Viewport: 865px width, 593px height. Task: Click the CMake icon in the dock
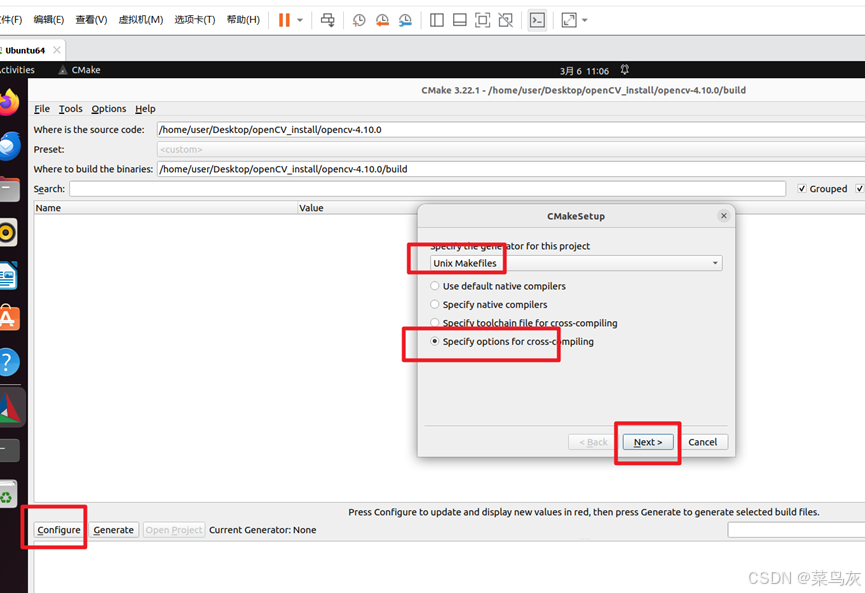11,407
